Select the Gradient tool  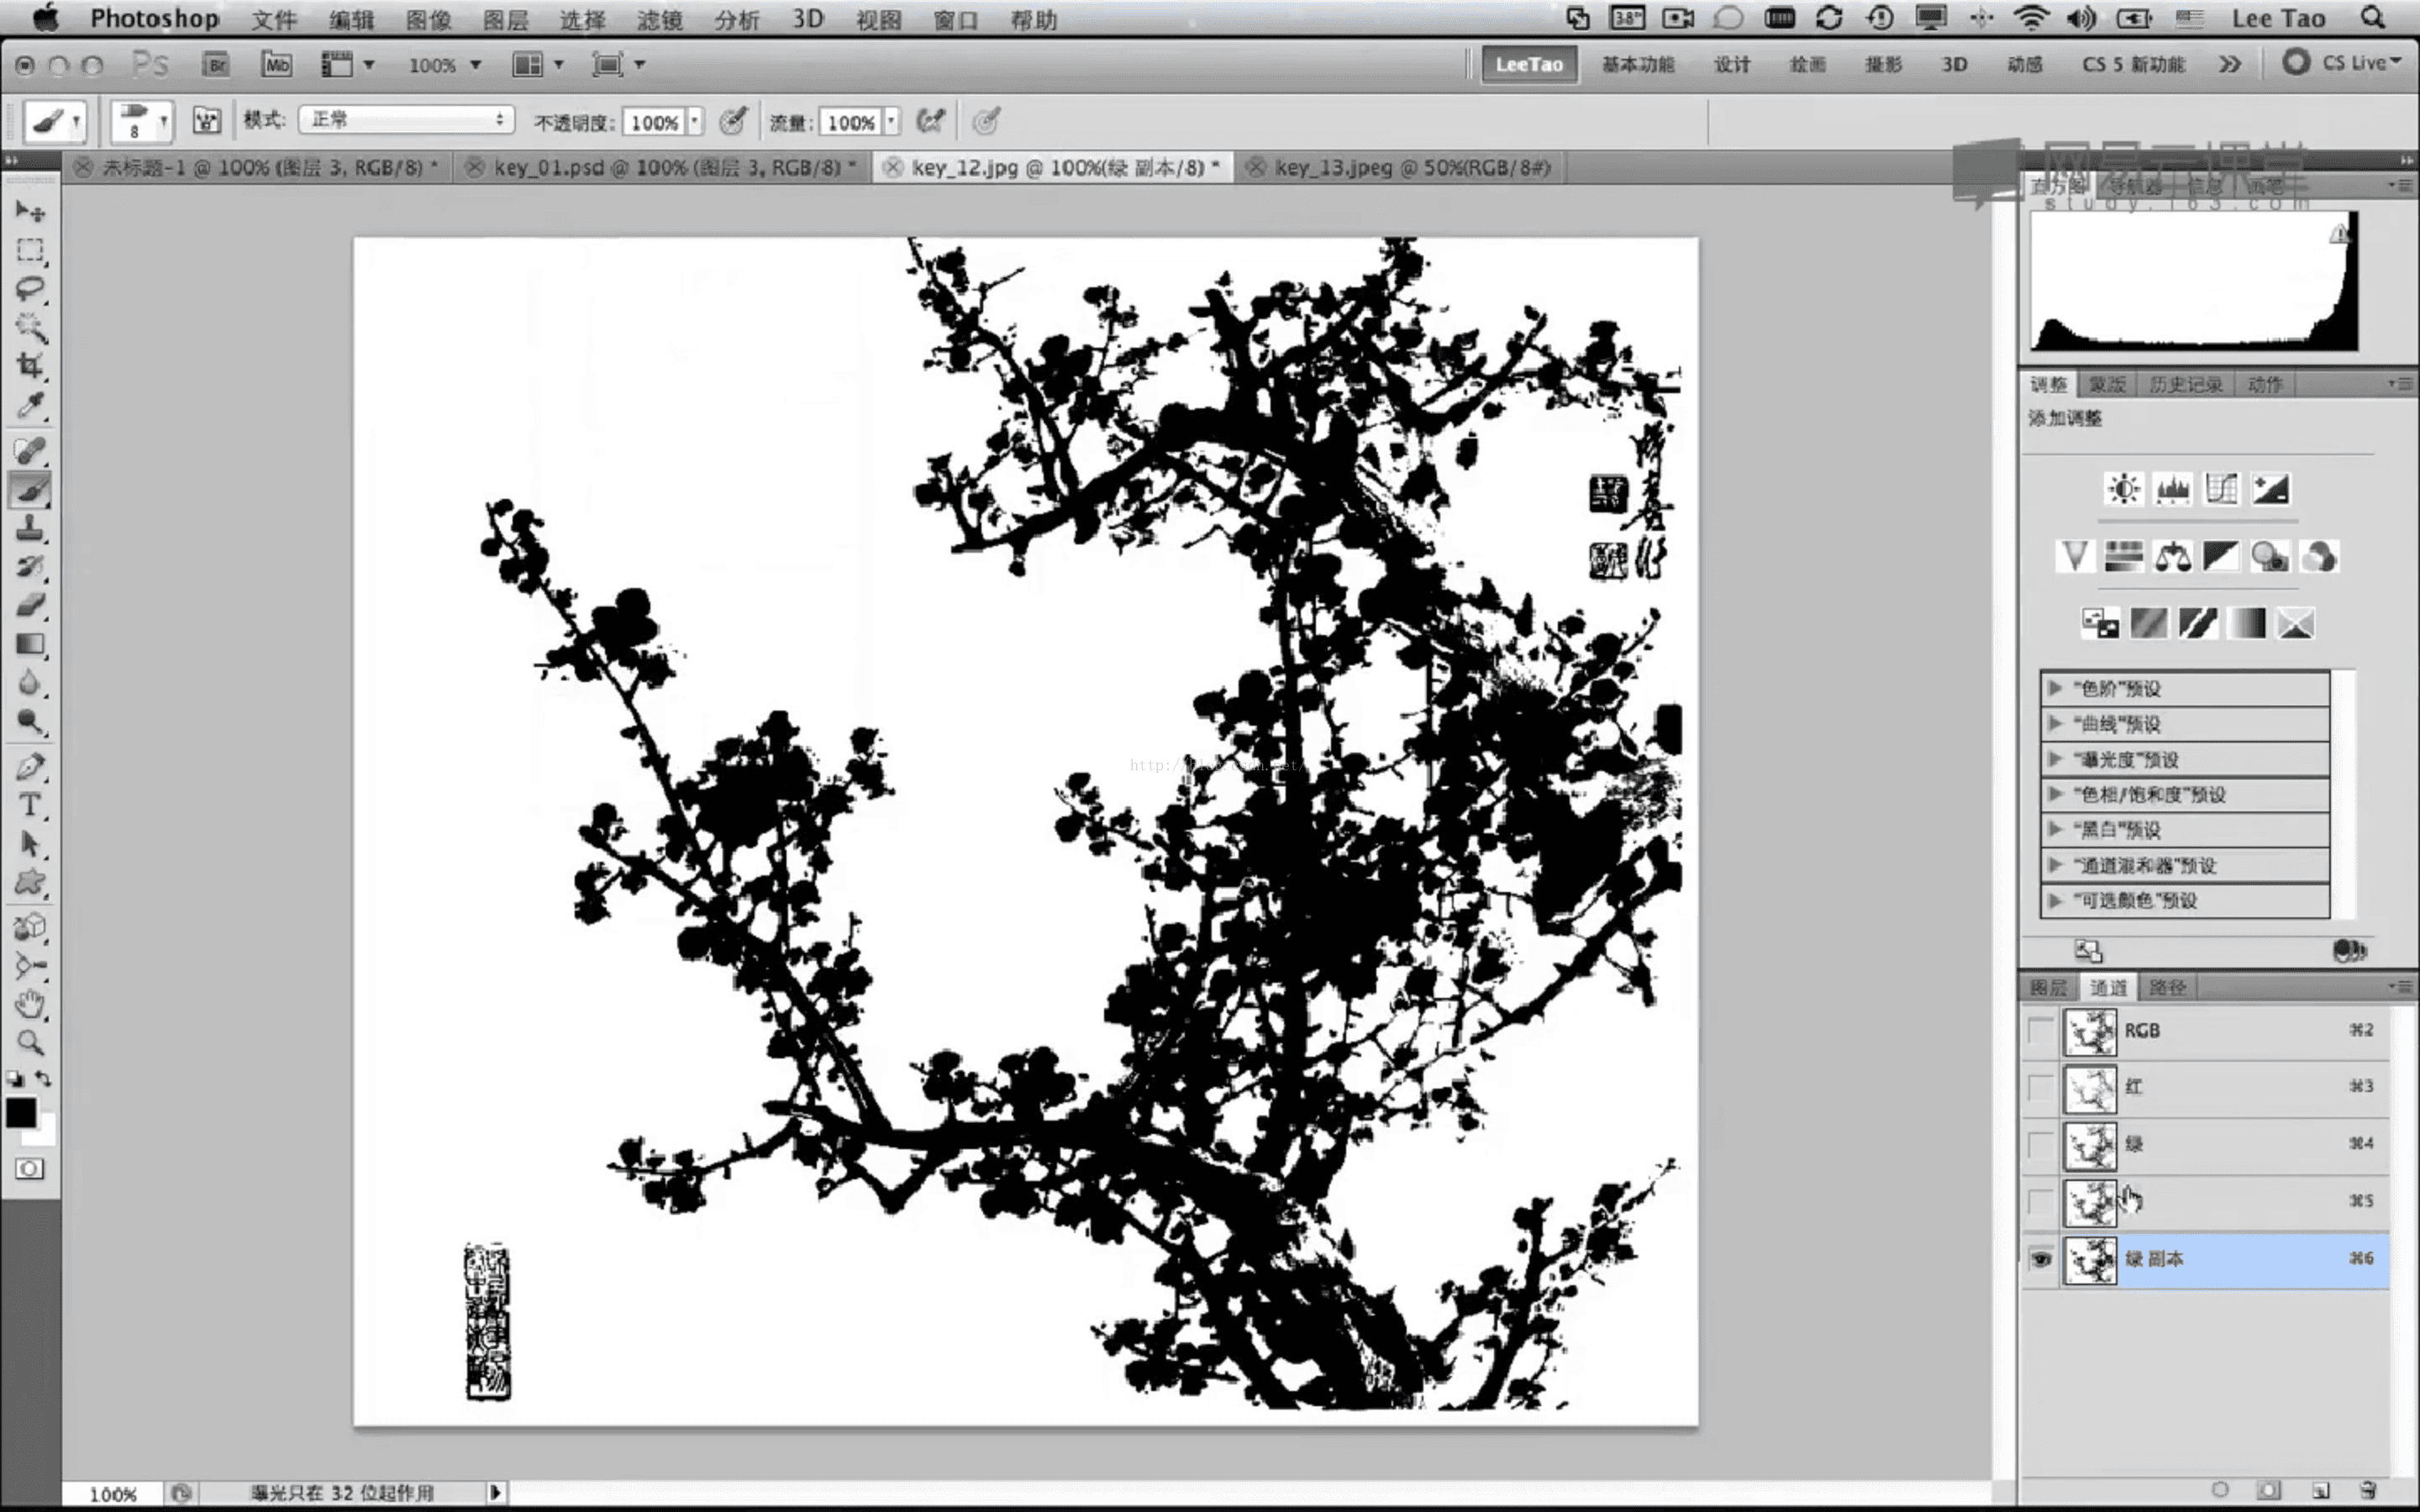pyautogui.click(x=30, y=644)
